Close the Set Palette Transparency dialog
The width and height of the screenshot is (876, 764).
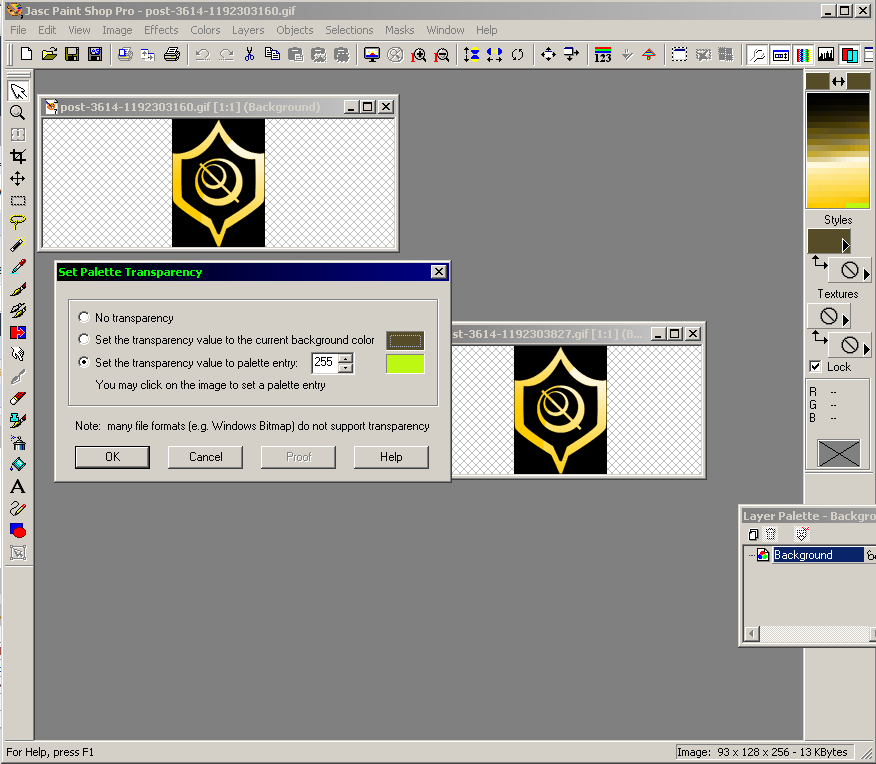439,271
